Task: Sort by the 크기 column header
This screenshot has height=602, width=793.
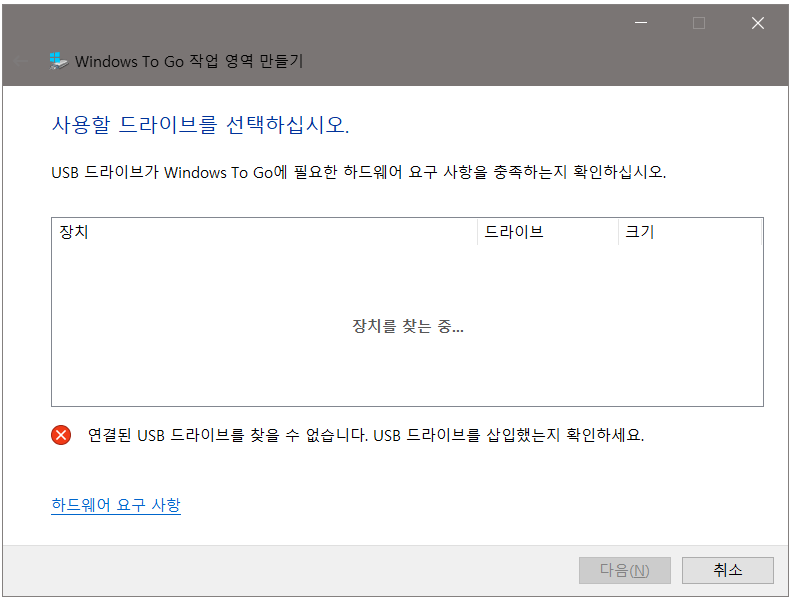Action: point(690,232)
